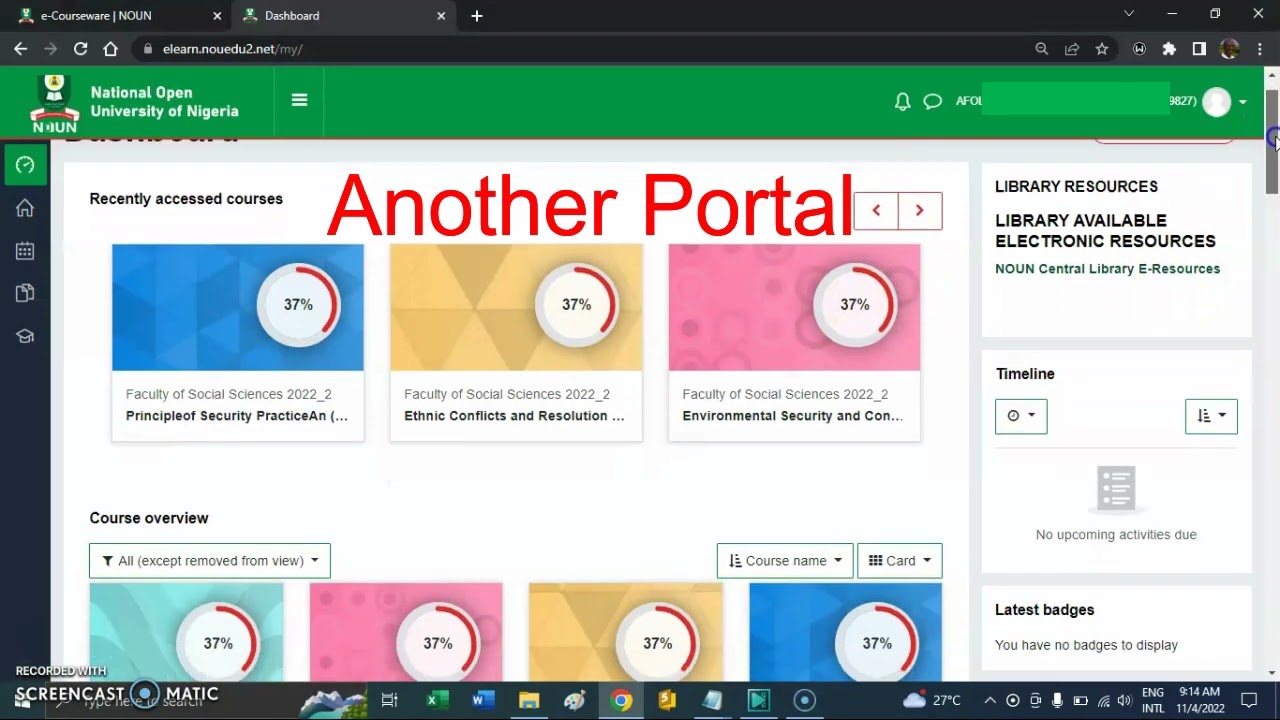Open Chrome extensions puzzle icon
The image size is (1280, 720).
pos(1169,48)
